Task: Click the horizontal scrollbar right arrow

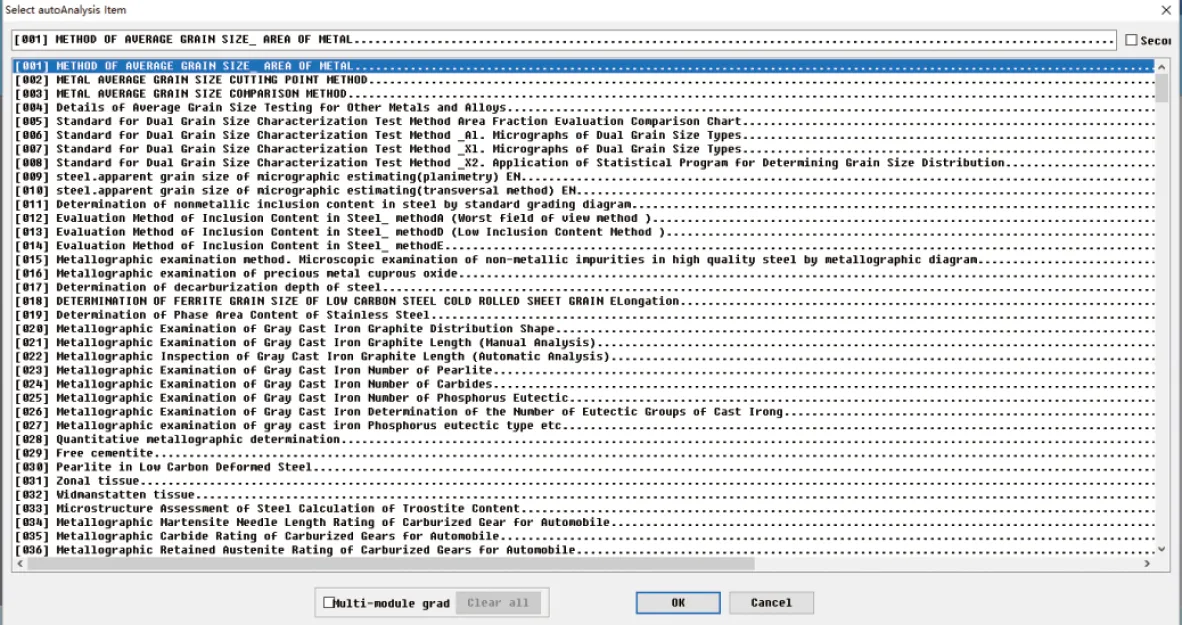Action: (x=1147, y=564)
